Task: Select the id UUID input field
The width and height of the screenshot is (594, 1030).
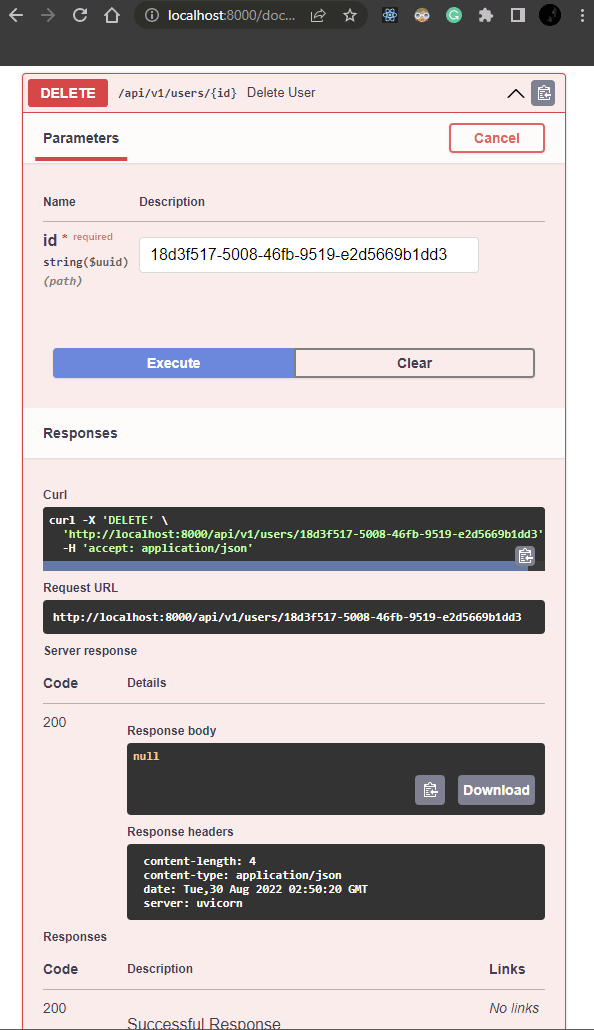Action: coord(308,255)
